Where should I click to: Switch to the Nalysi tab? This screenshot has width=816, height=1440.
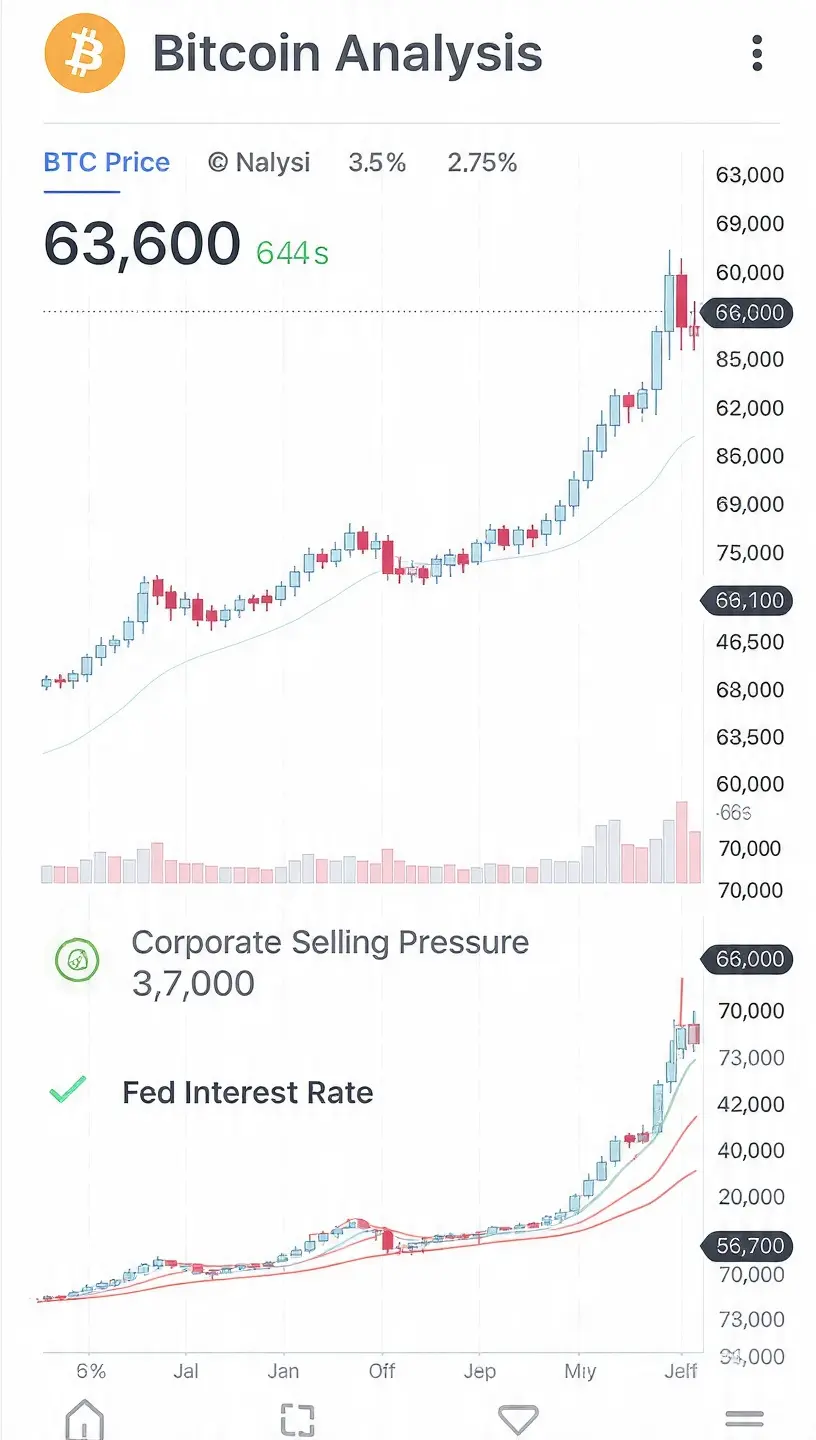[259, 162]
